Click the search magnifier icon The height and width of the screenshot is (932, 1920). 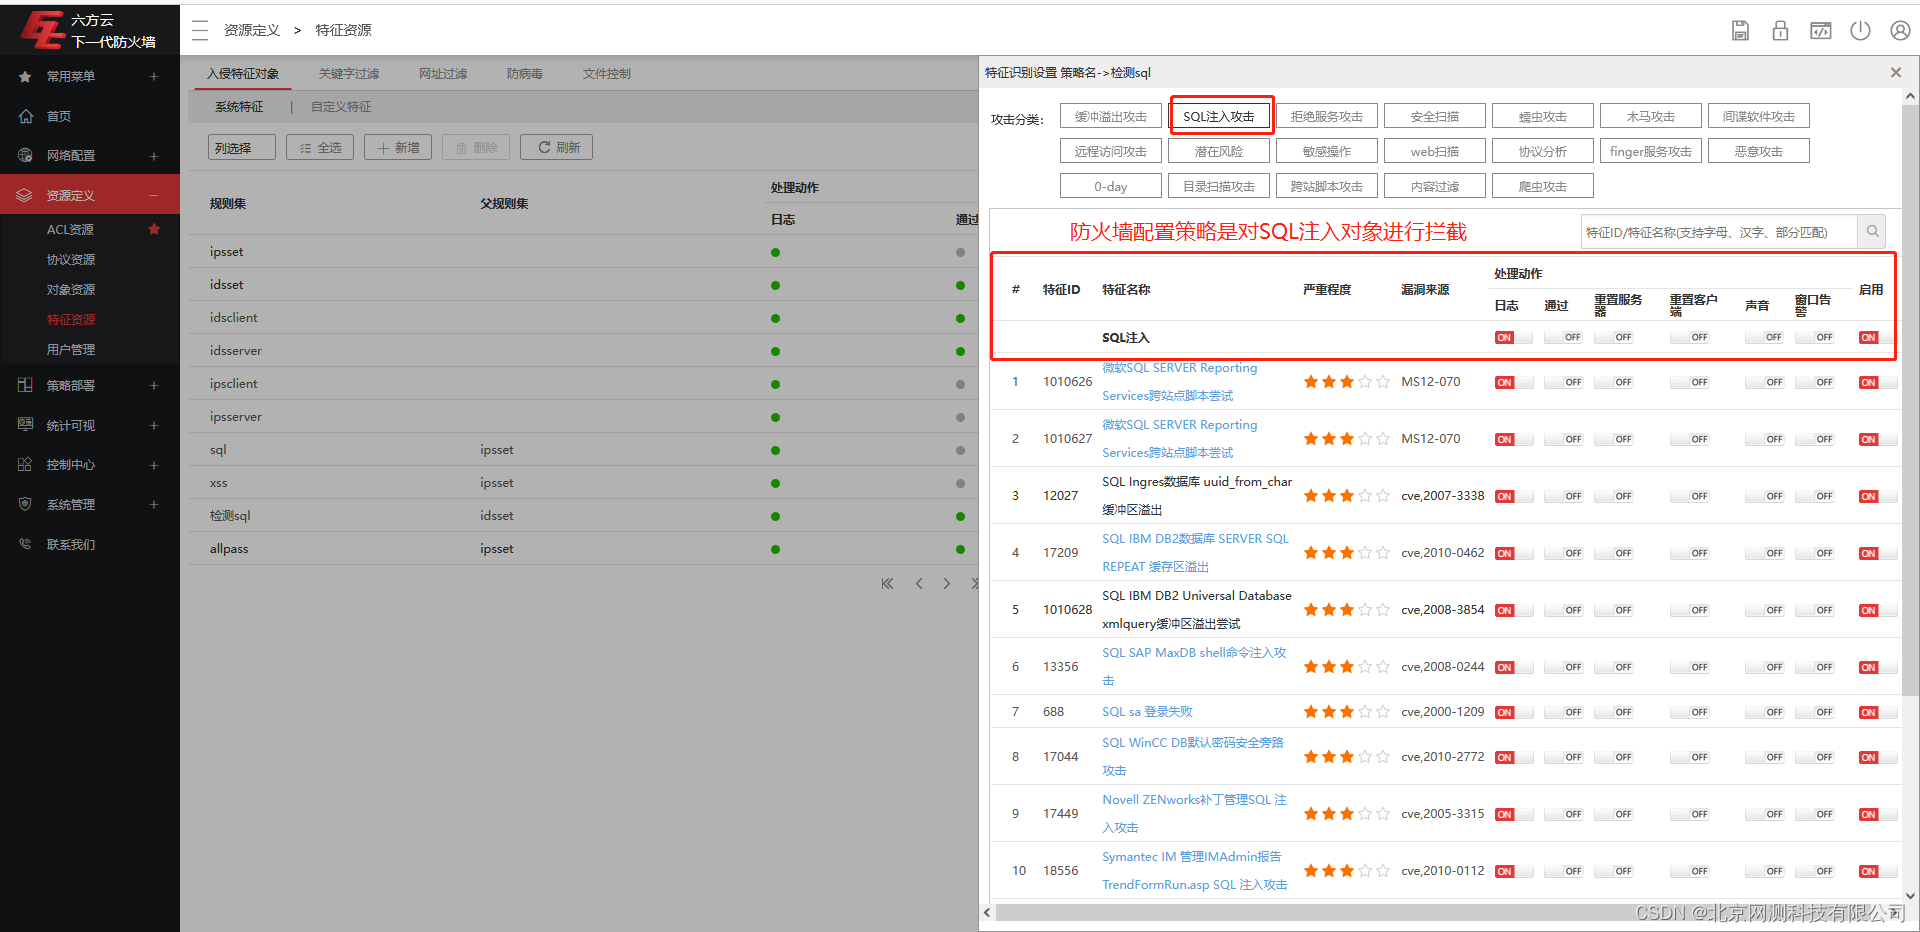[x=1872, y=231]
